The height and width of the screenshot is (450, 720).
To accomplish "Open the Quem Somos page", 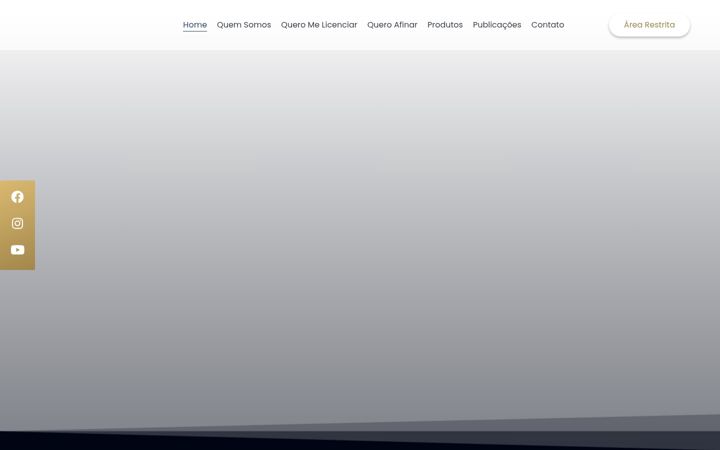I will 244,25.
